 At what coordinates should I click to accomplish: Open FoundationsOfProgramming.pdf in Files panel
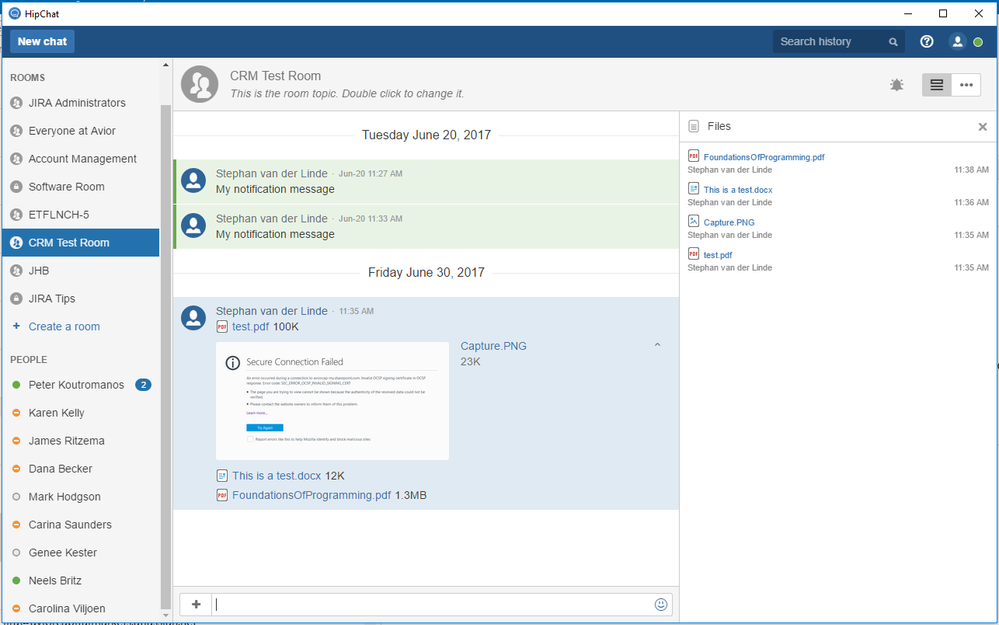click(764, 157)
